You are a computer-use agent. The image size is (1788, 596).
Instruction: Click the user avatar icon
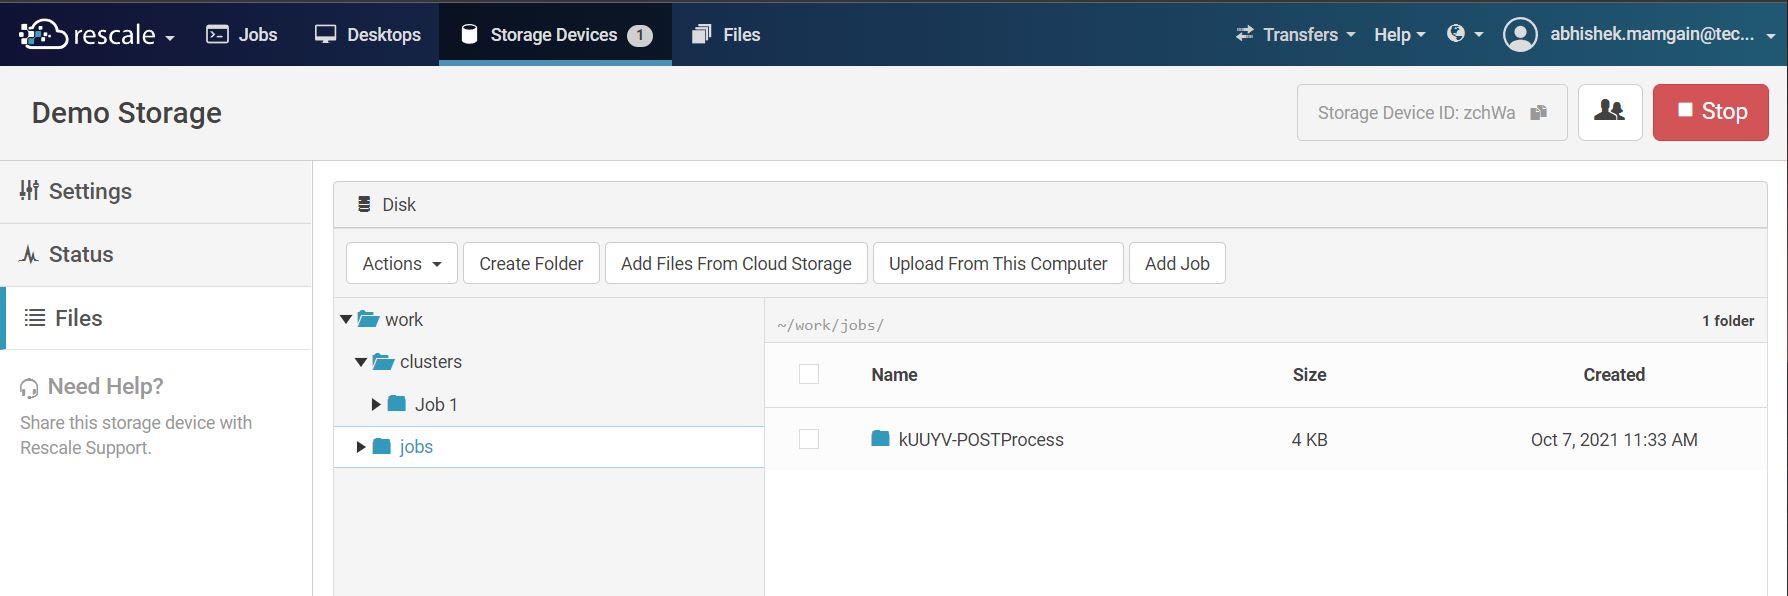coord(1520,34)
